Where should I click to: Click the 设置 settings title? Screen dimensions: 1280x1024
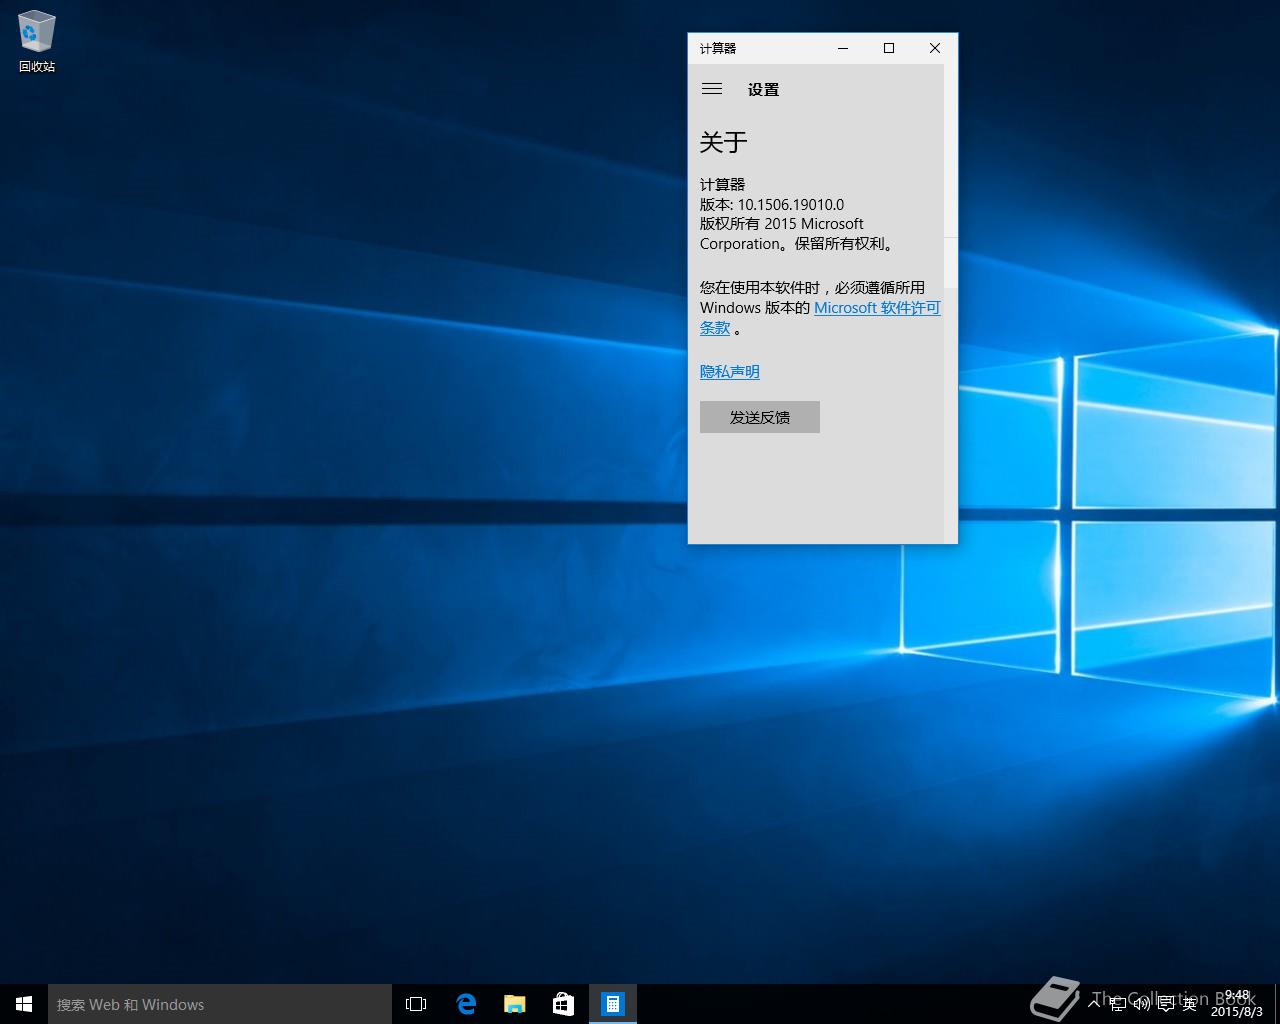click(763, 89)
